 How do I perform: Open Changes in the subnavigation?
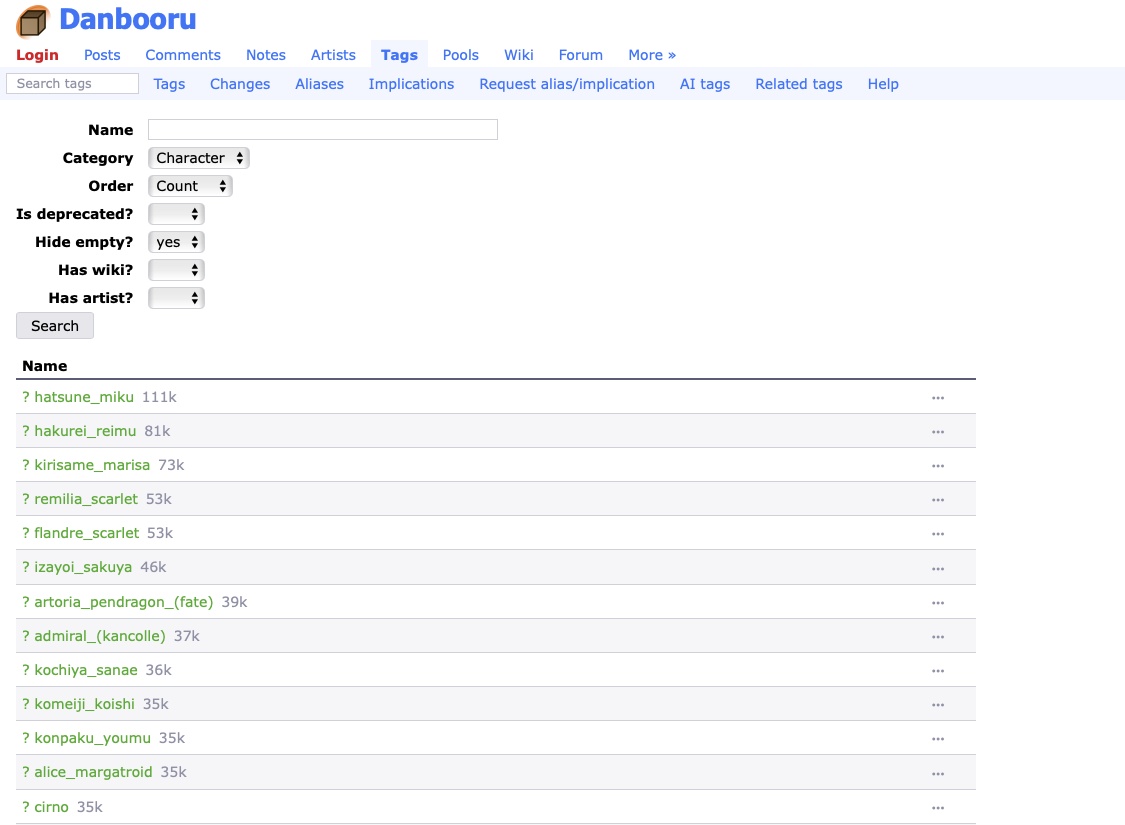[240, 84]
